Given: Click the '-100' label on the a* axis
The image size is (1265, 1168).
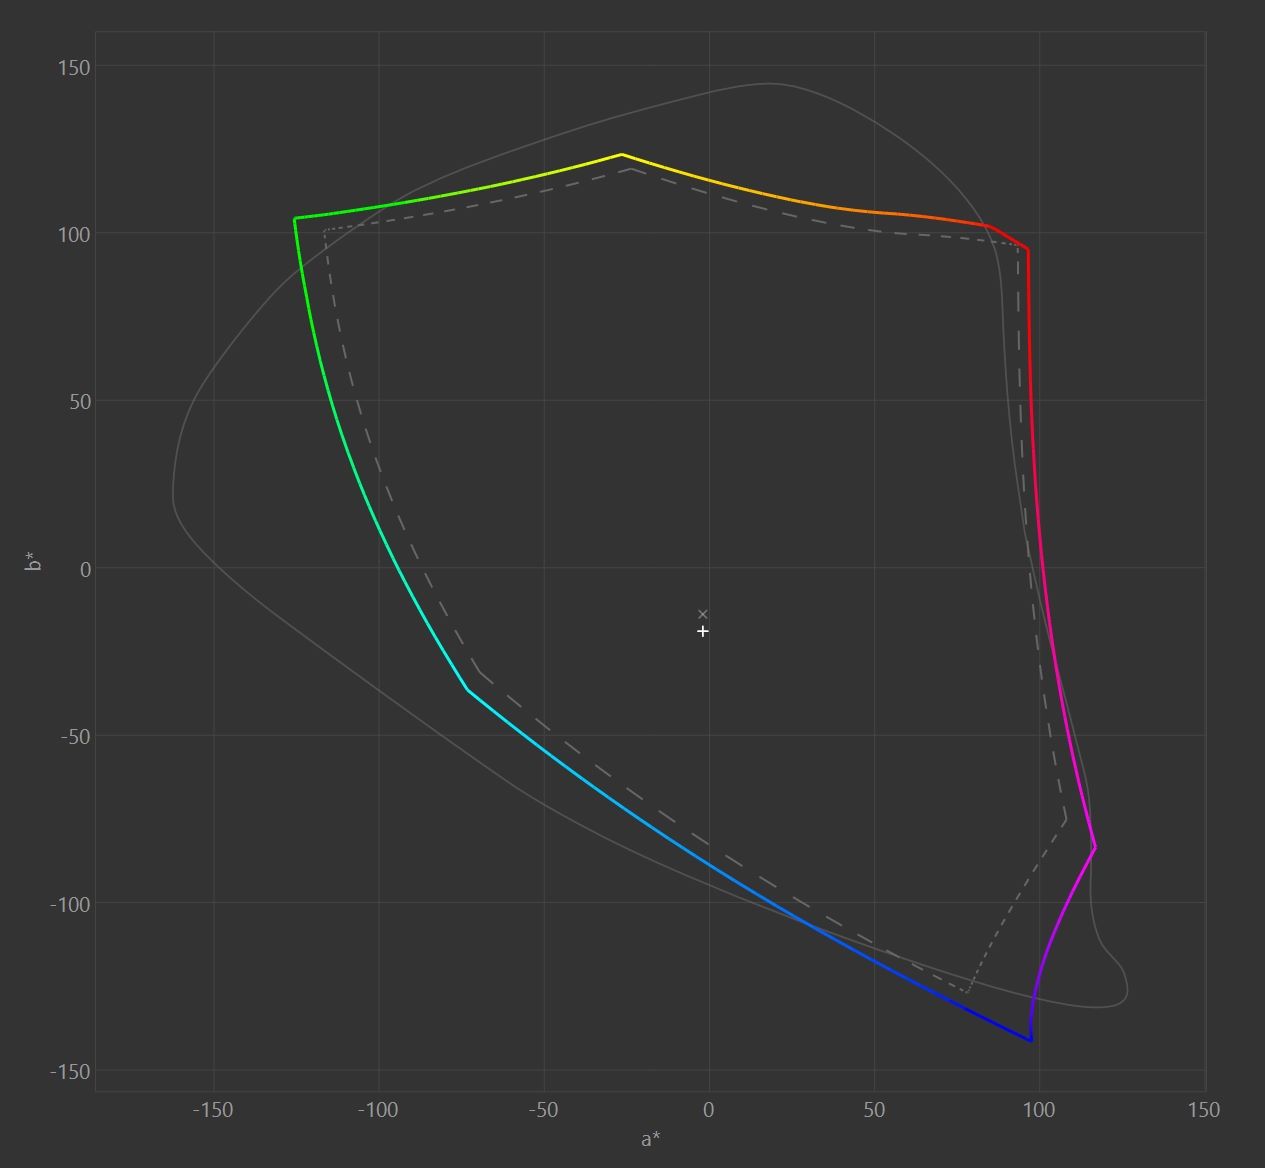Looking at the screenshot, I should [x=378, y=1110].
